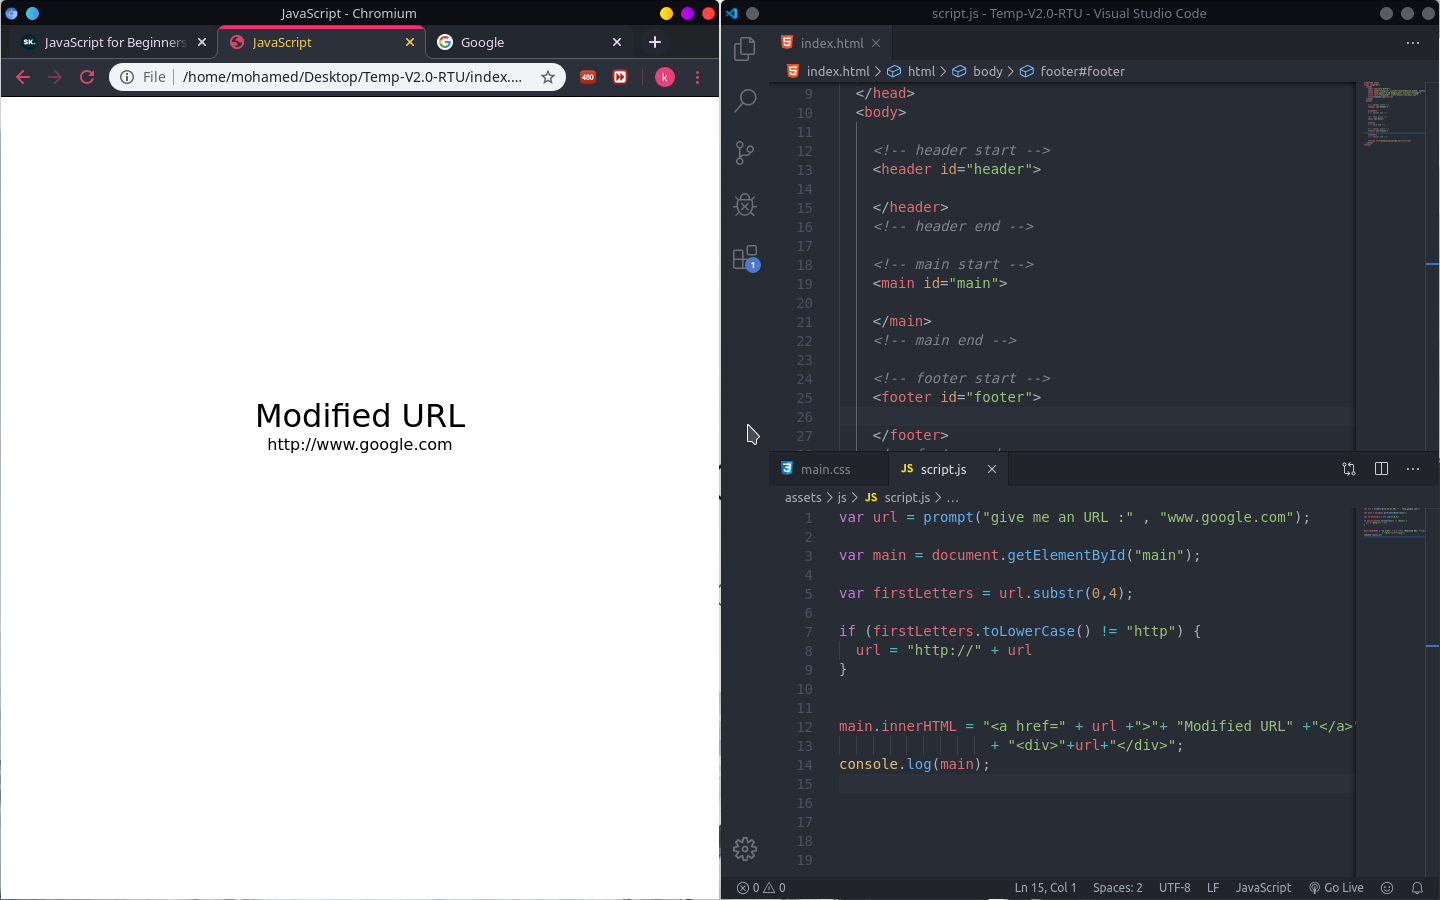This screenshot has height=900, width=1440.
Task: Close the index.html editor tab
Action: 876,43
